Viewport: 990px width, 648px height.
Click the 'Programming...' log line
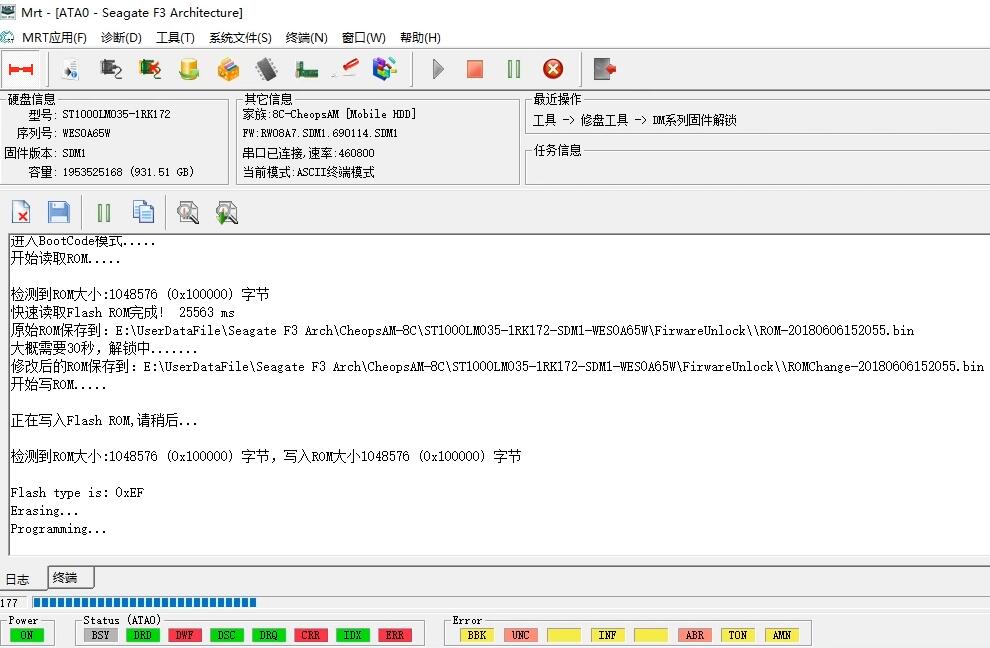tap(58, 529)
